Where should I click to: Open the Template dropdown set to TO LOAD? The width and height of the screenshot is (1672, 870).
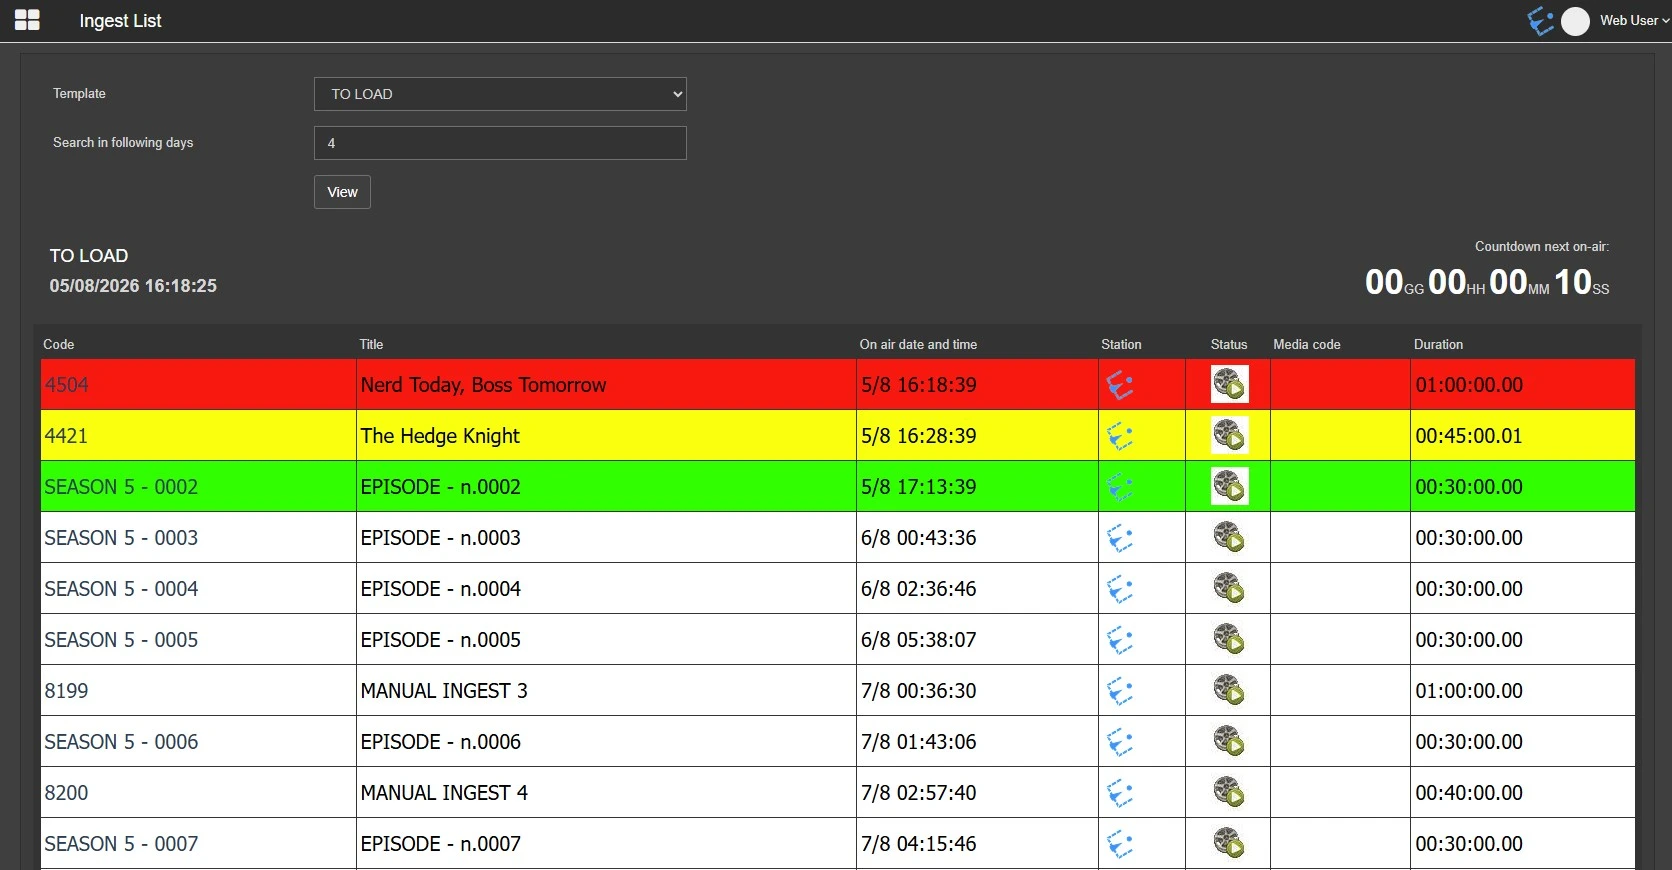point(500,94)
